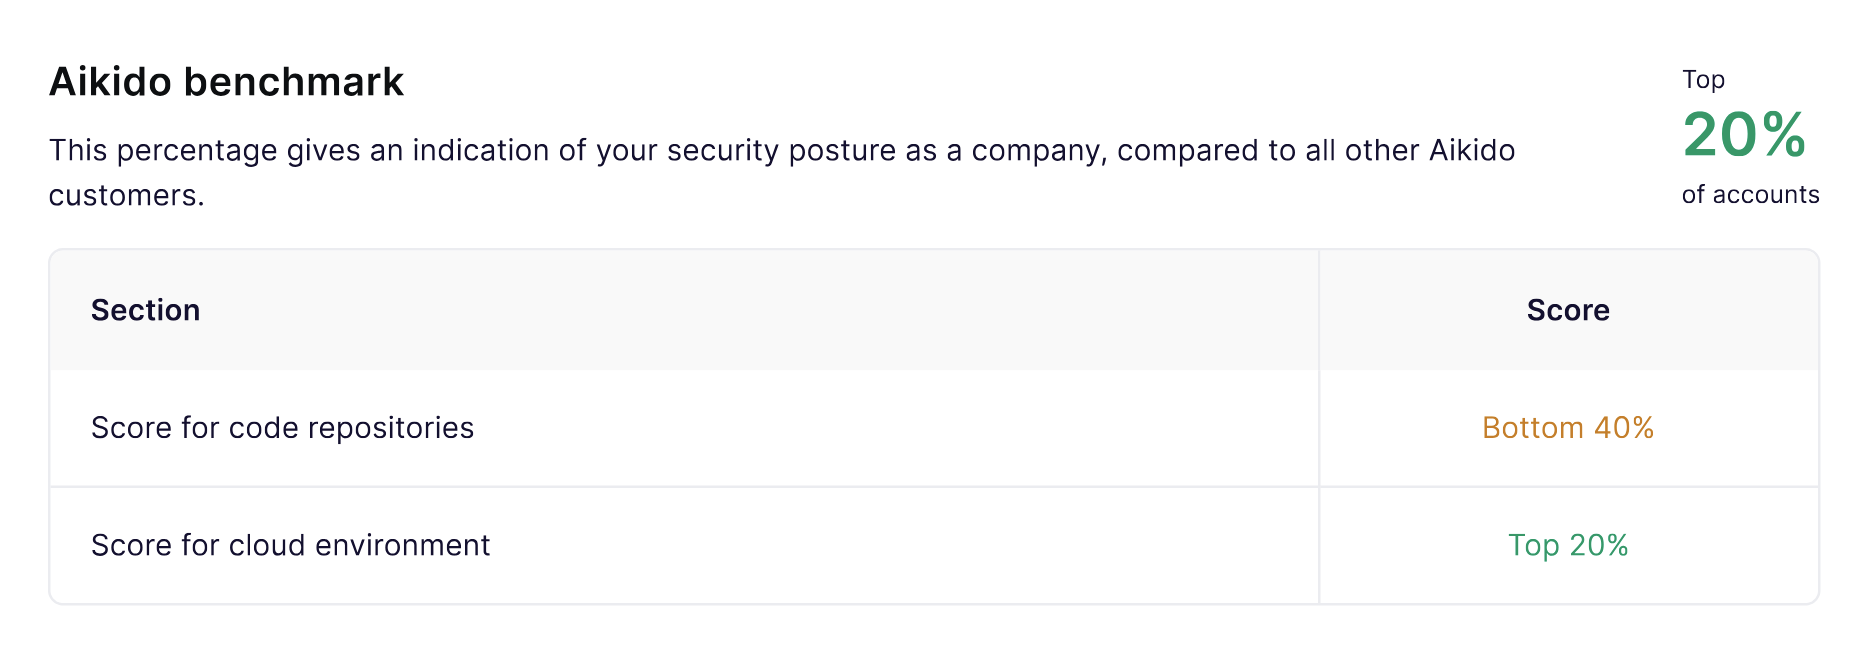
Task: Click 'Bottom' in the orange score text
Action: point(1533,428)
